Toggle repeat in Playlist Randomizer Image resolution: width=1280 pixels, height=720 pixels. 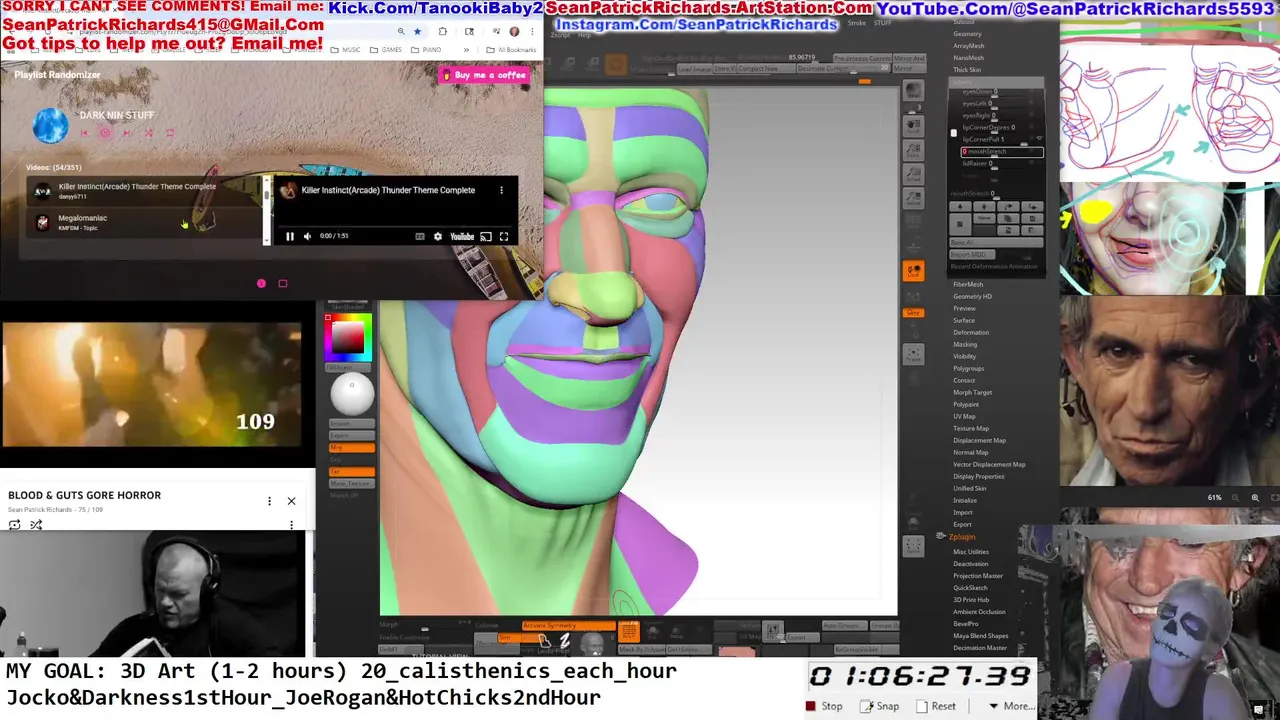[x=170, y=133]
